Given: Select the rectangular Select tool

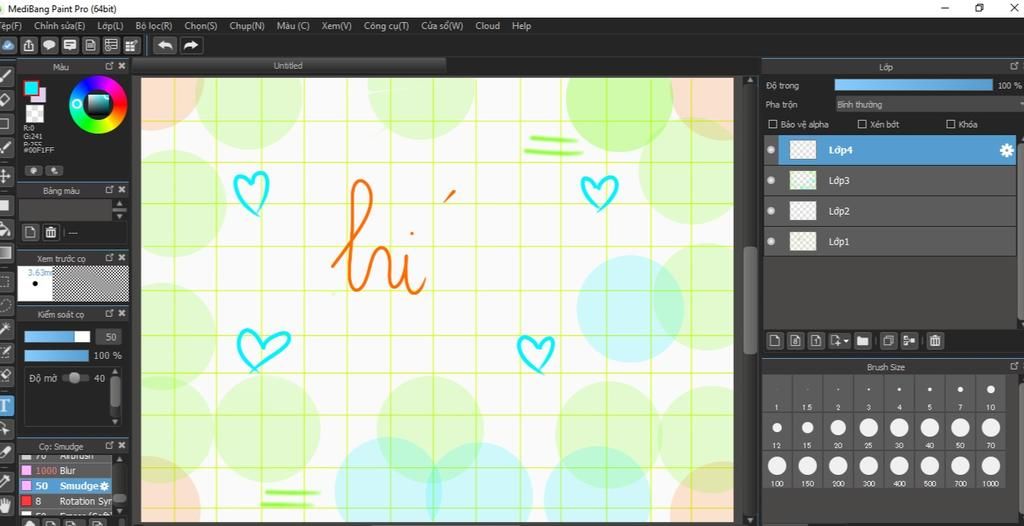Looking at the screenshot, I should (x=6, y=282).
